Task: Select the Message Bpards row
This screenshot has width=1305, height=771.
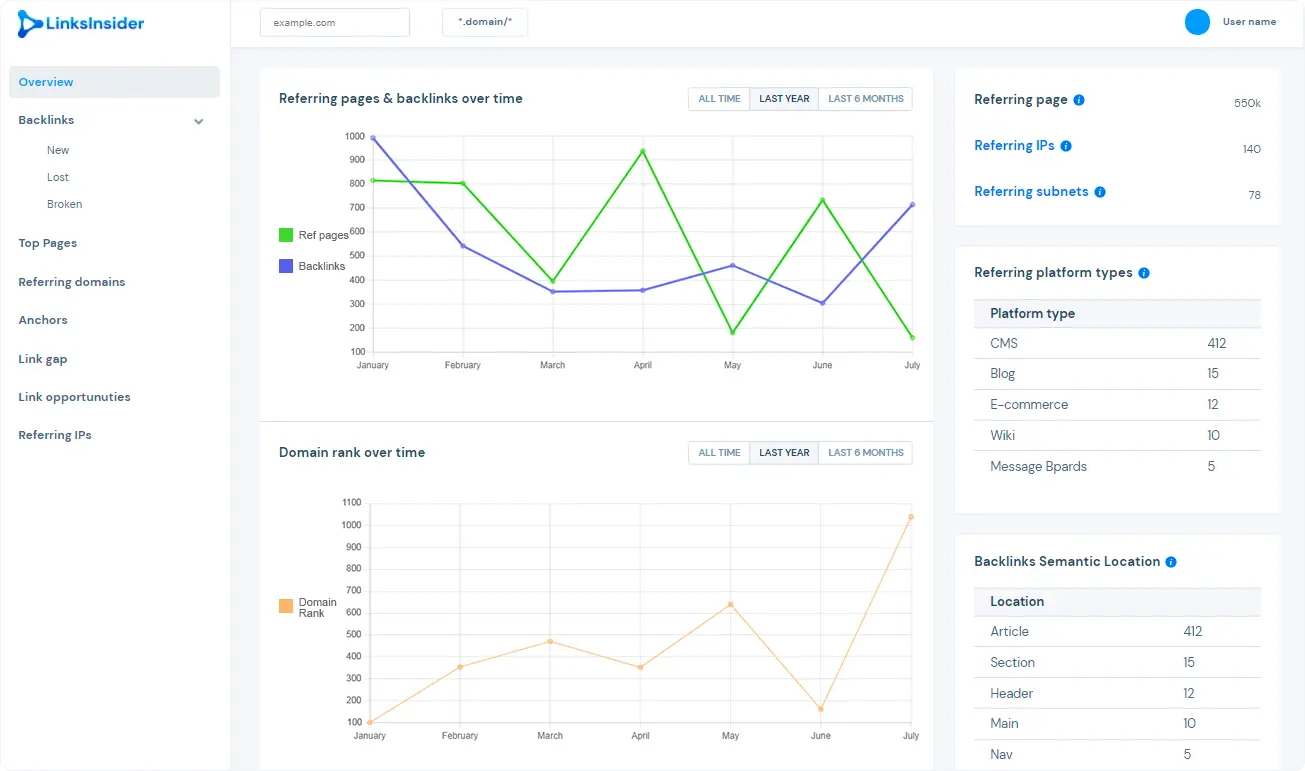Action: pos(1117,466)
